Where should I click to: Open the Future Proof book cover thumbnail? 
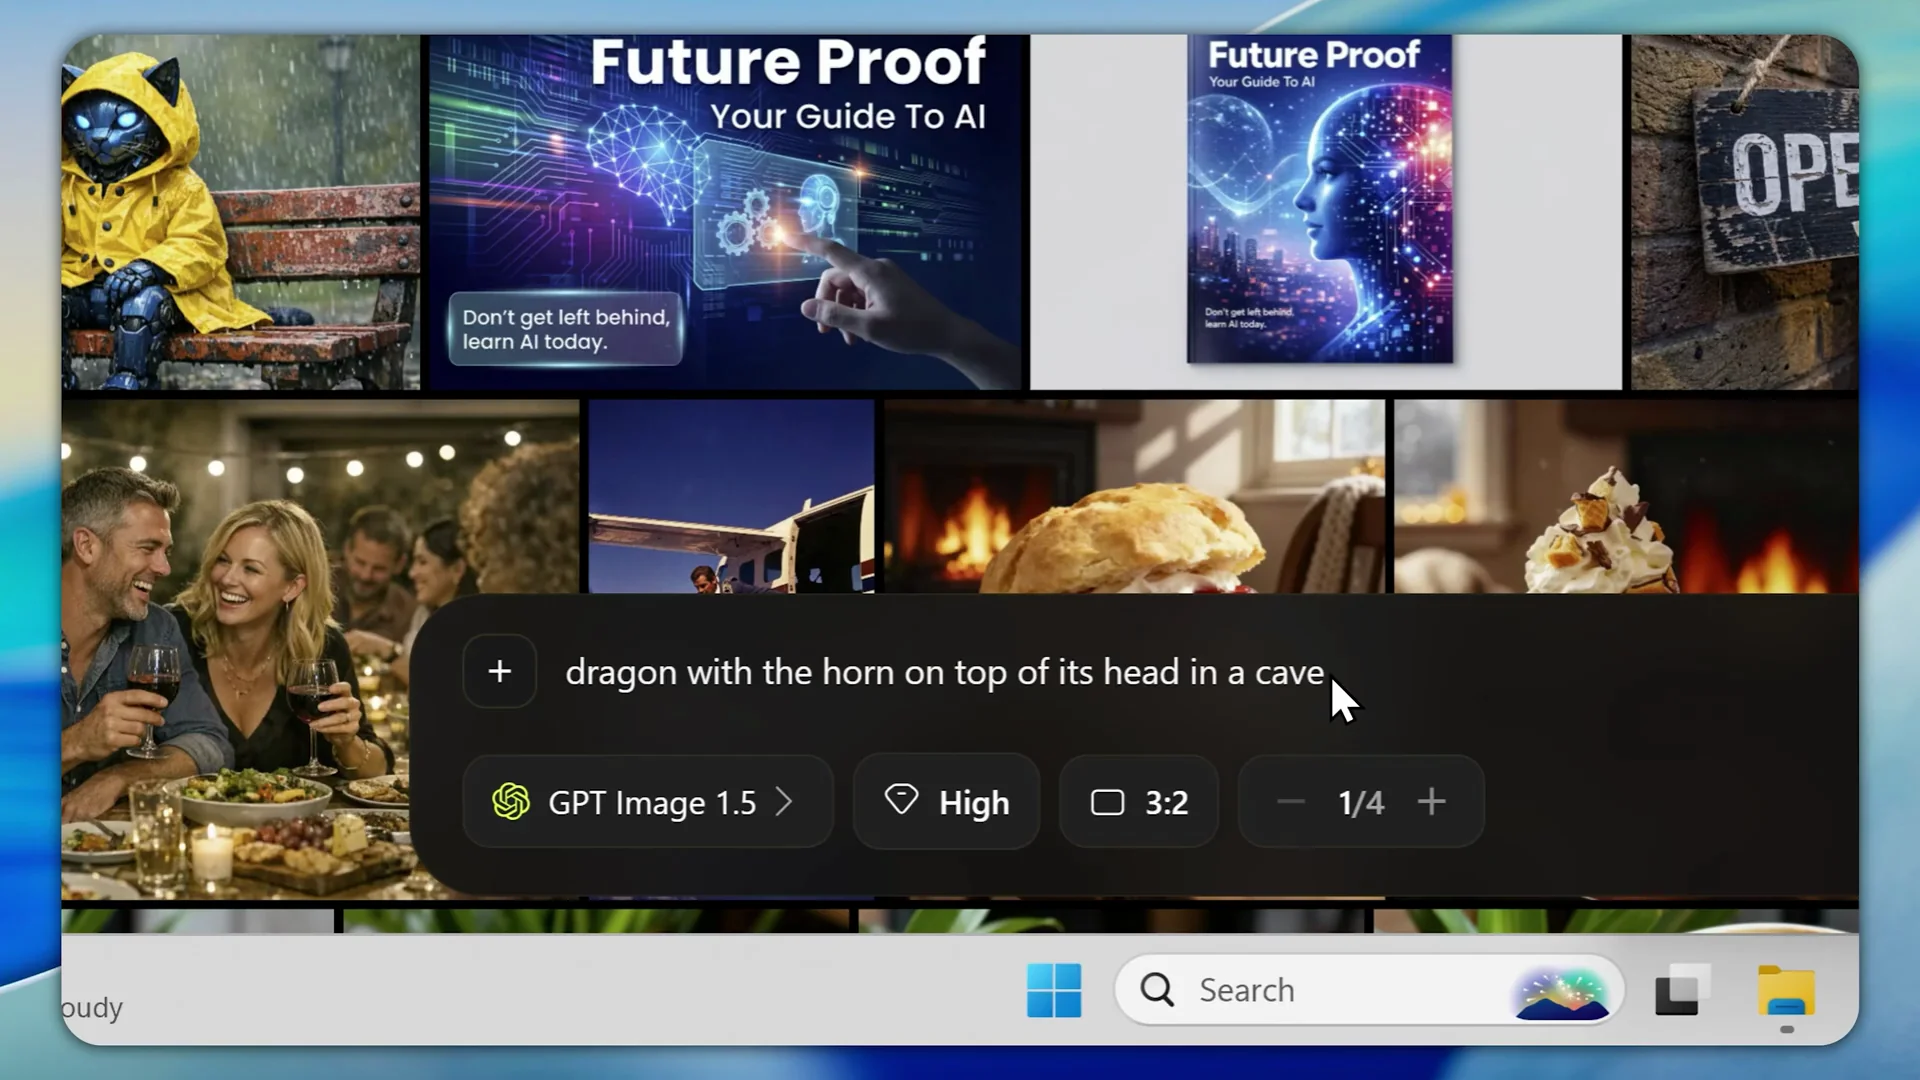(x=1320, y=200)
